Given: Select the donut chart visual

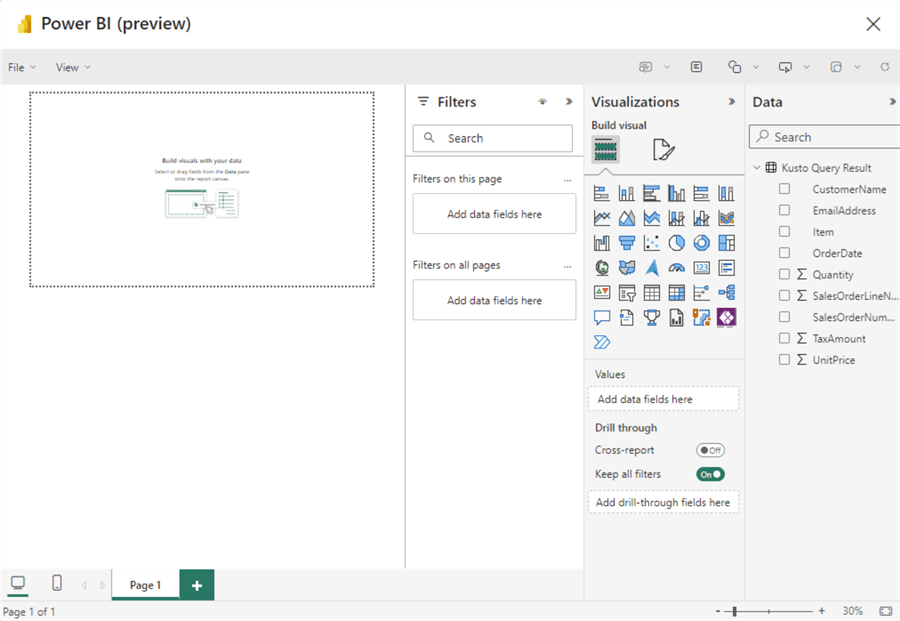Looking at the screenshot, I should [702, 243].
